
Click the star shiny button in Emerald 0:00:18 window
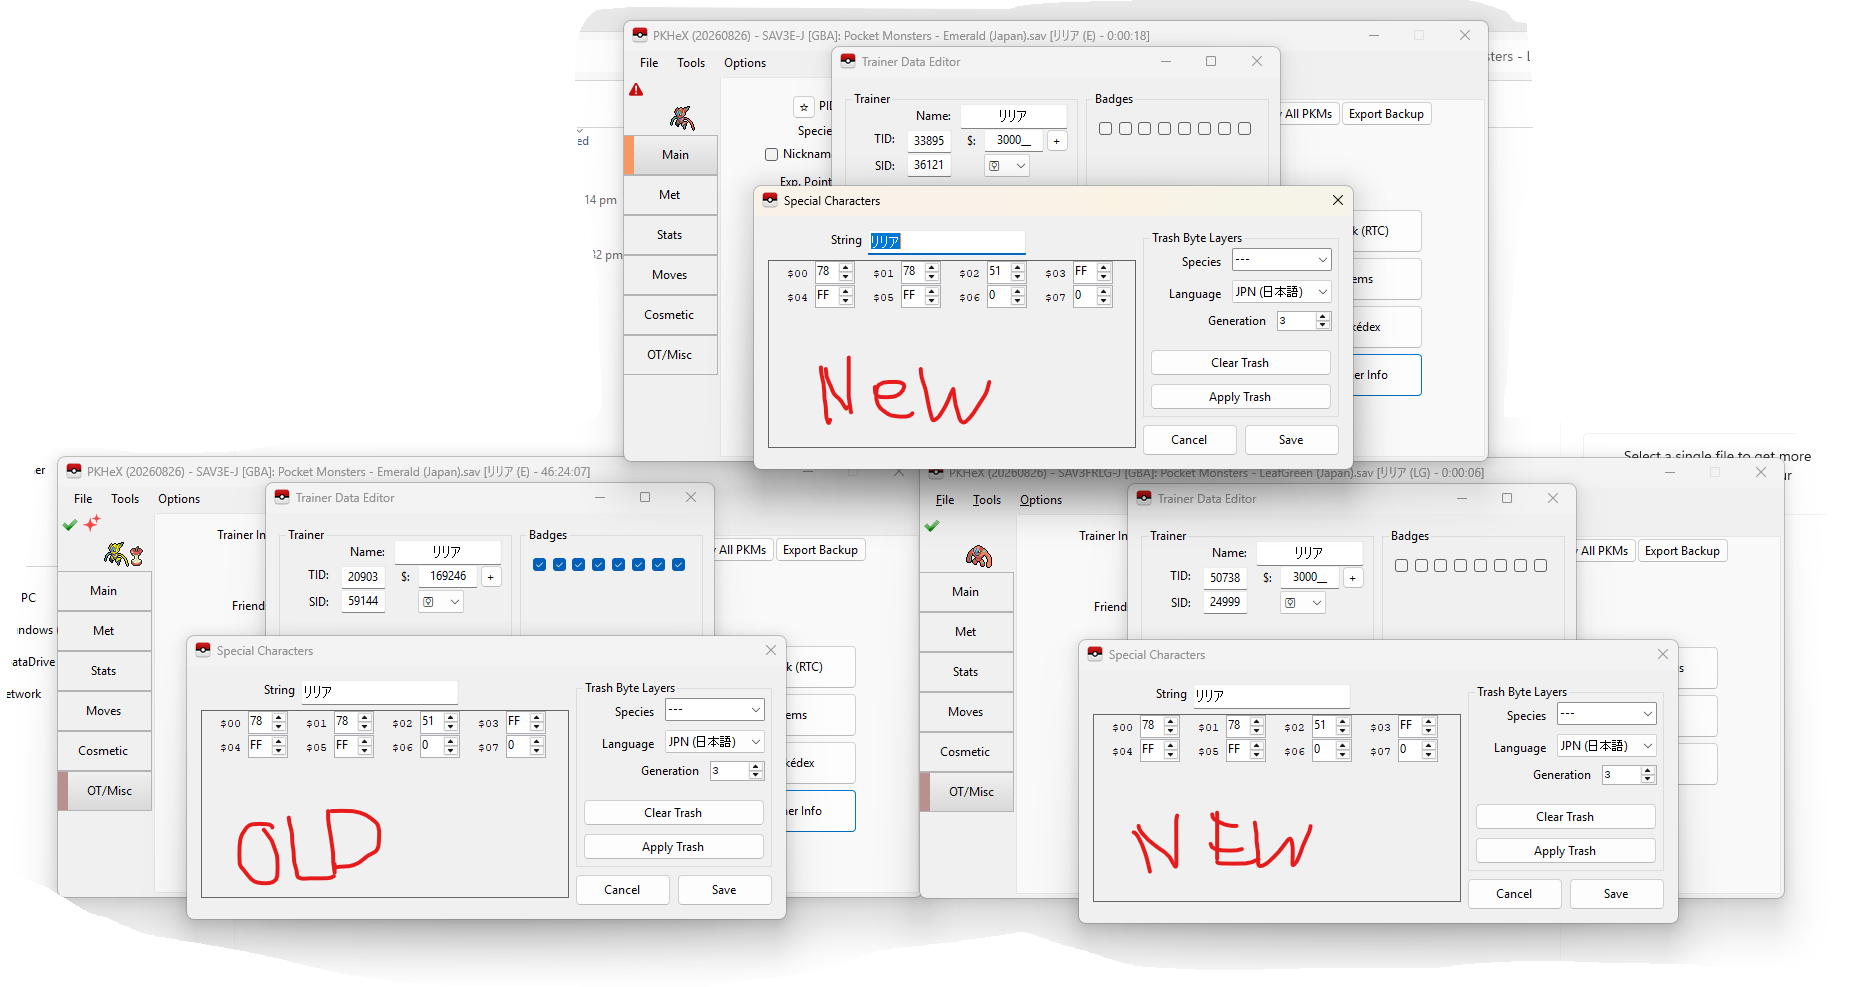804,107
